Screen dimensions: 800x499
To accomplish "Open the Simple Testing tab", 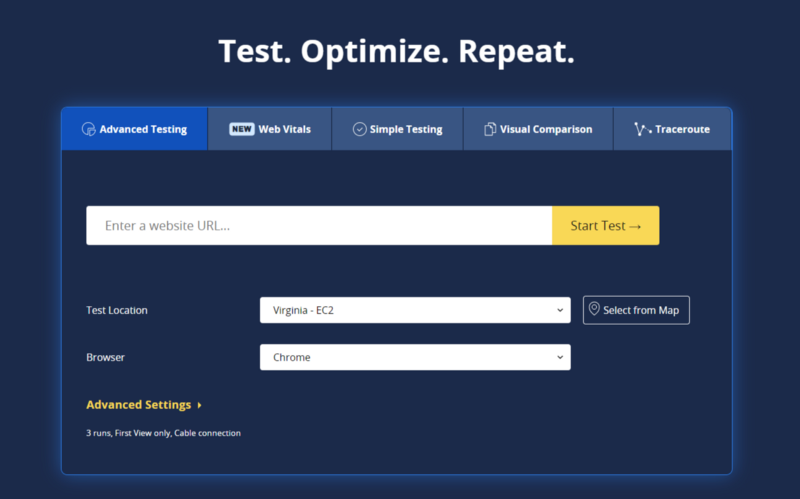I will (397, 129).
